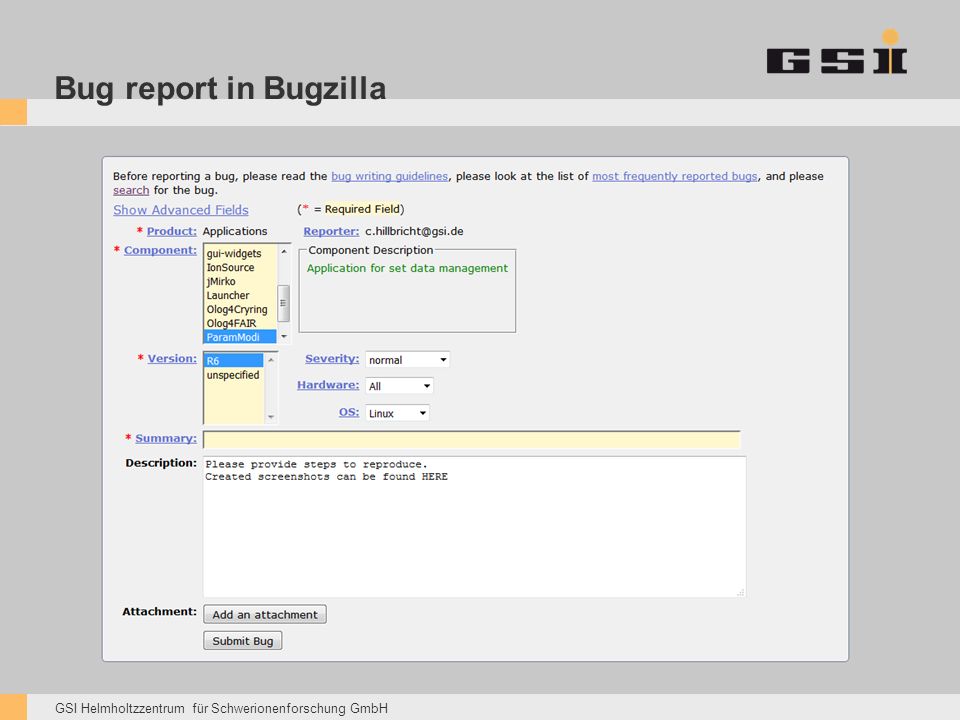Open the OS dropdown showing Linux
The height and width of the screenshot is (720, 960).
(x=397, y=413)
